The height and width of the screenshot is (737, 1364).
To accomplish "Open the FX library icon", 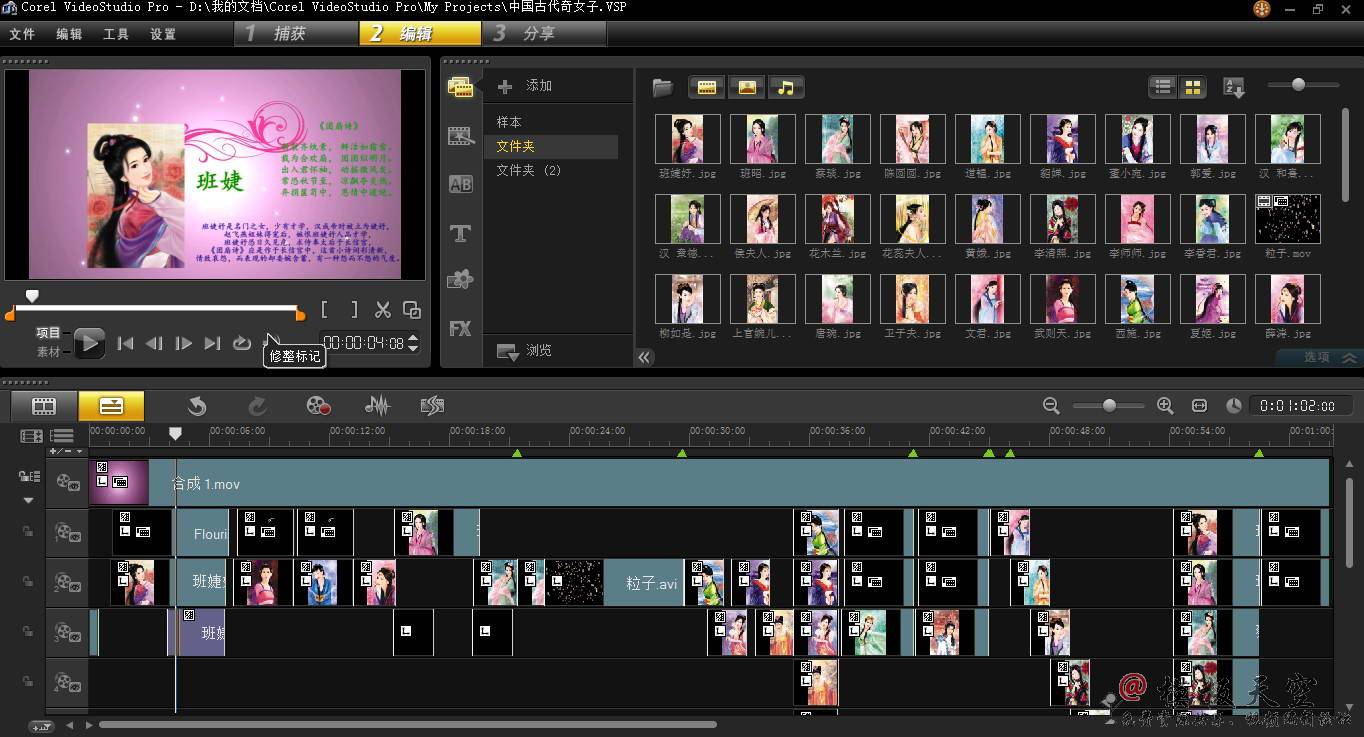I will click(x=460, y=328).
